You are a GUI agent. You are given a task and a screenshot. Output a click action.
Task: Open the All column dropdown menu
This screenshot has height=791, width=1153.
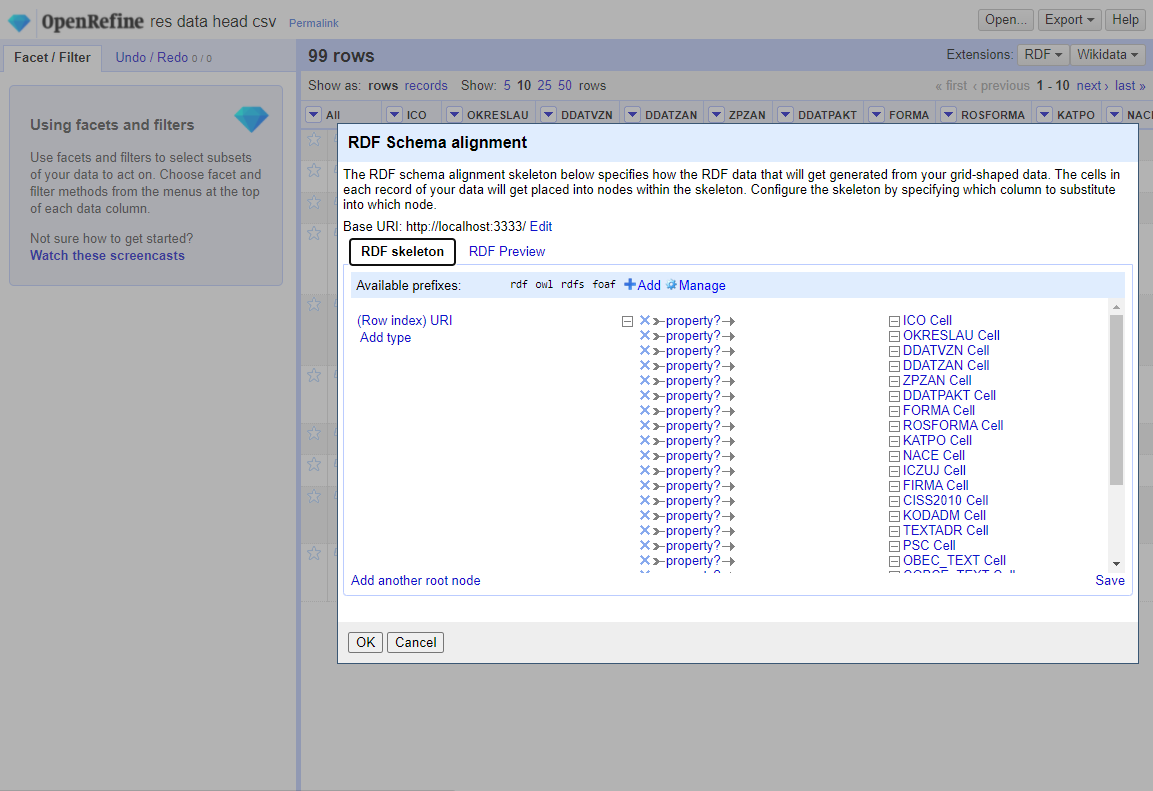[x=313, y=114]
